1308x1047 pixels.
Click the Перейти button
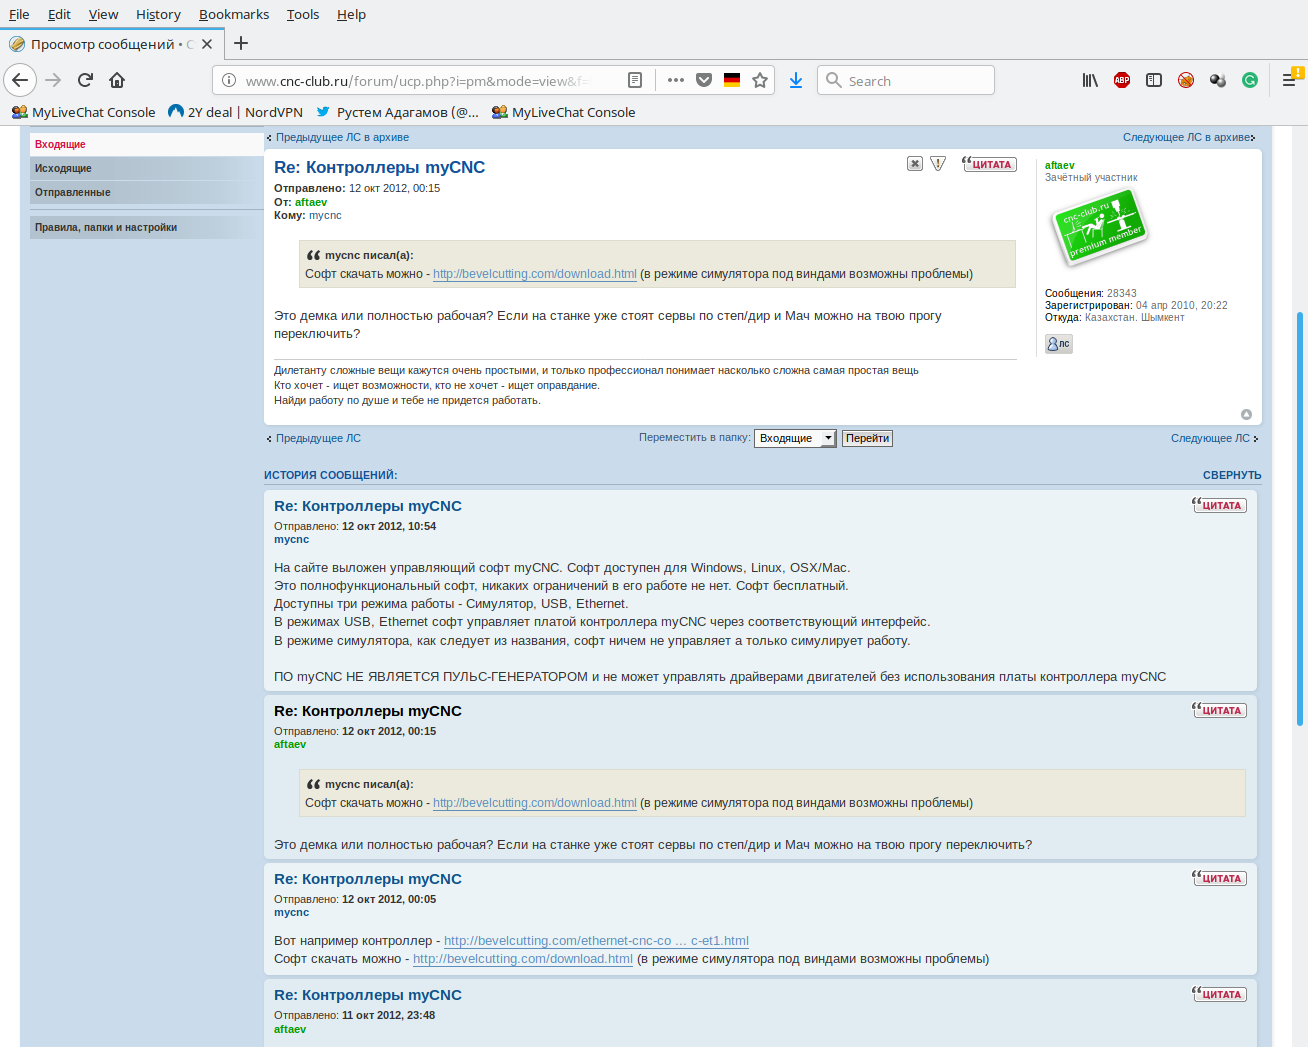coord(867,438)
